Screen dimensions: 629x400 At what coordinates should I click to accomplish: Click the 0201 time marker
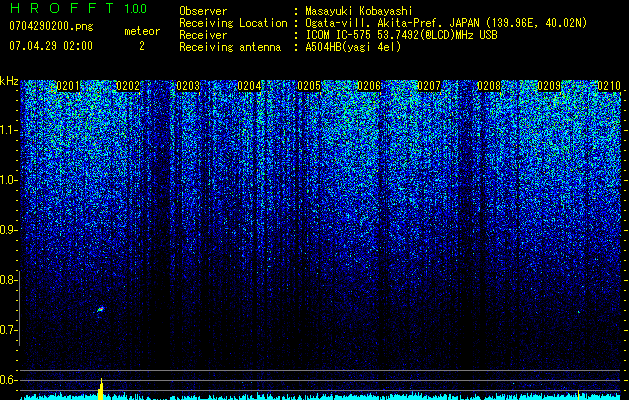click(x=68, y=86)
